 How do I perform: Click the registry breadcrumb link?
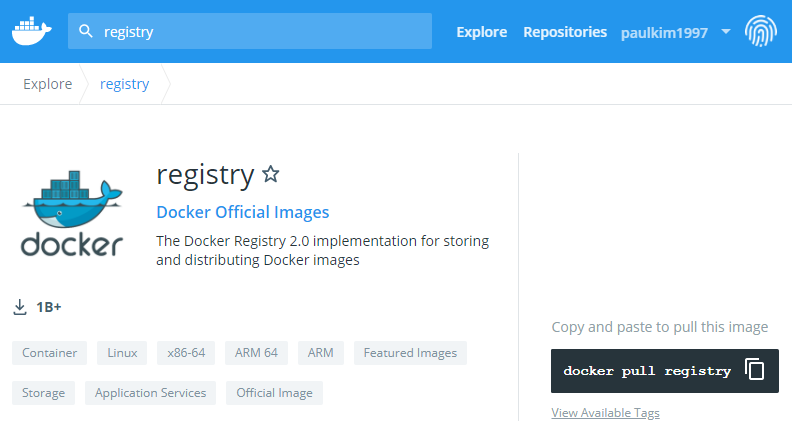point(124,84)
